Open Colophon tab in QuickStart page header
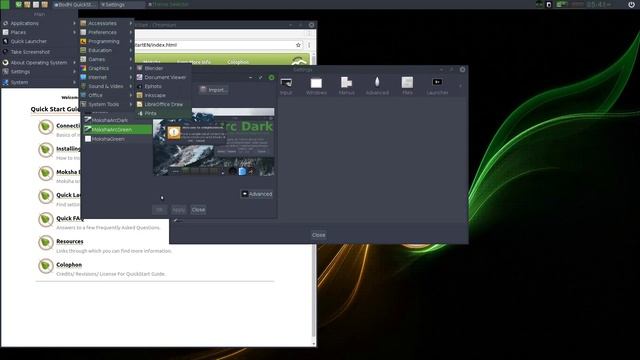This screenshot has height=360, width=640. tap(238, 62)
